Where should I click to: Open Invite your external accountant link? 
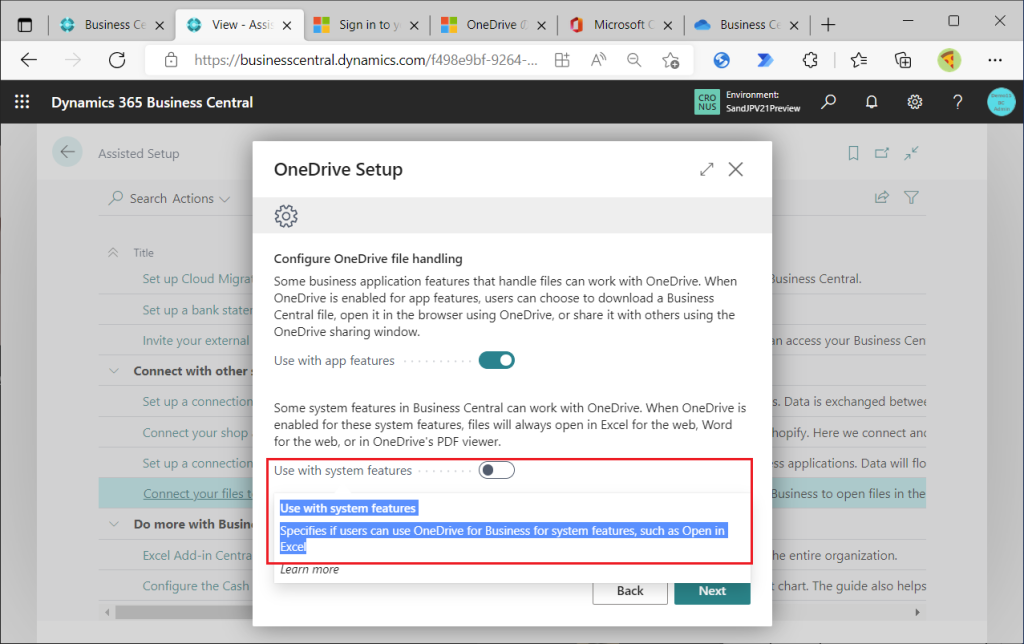tap(196, 340)
